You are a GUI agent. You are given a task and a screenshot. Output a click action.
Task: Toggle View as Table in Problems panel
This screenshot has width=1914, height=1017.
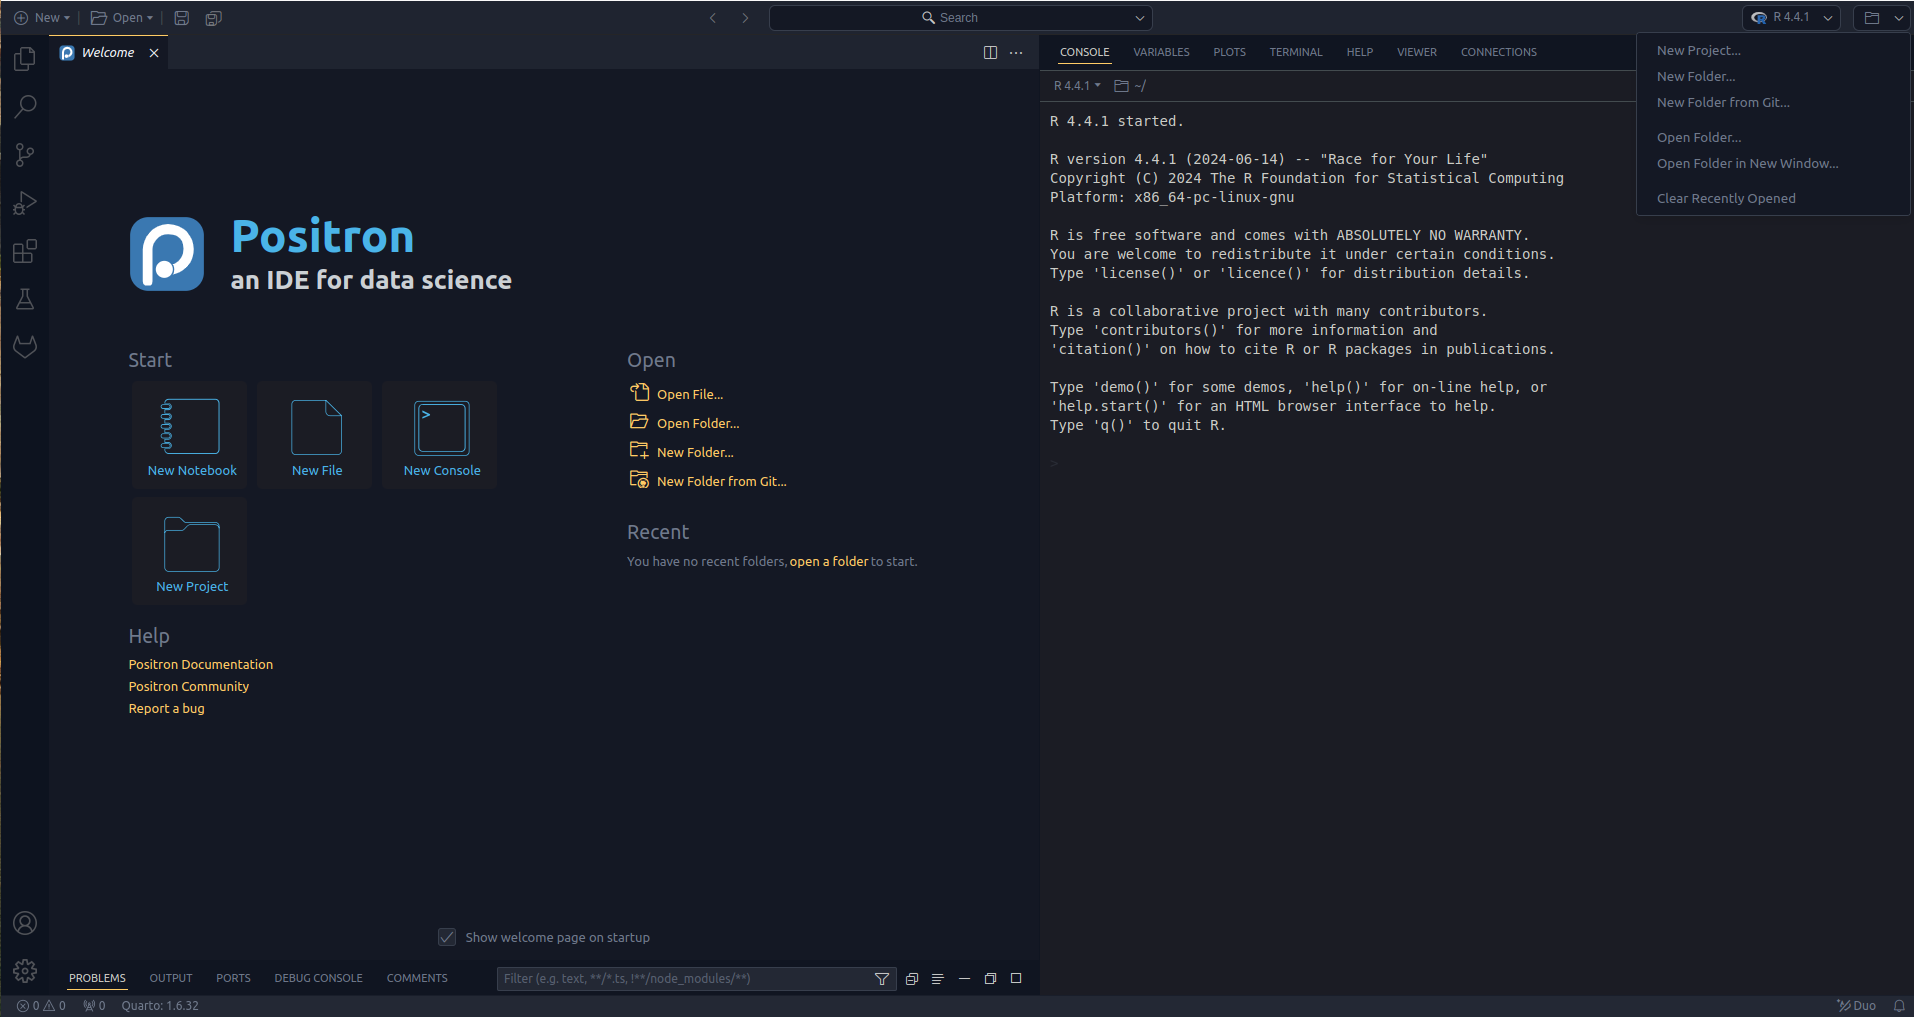(x=938, y=979)
